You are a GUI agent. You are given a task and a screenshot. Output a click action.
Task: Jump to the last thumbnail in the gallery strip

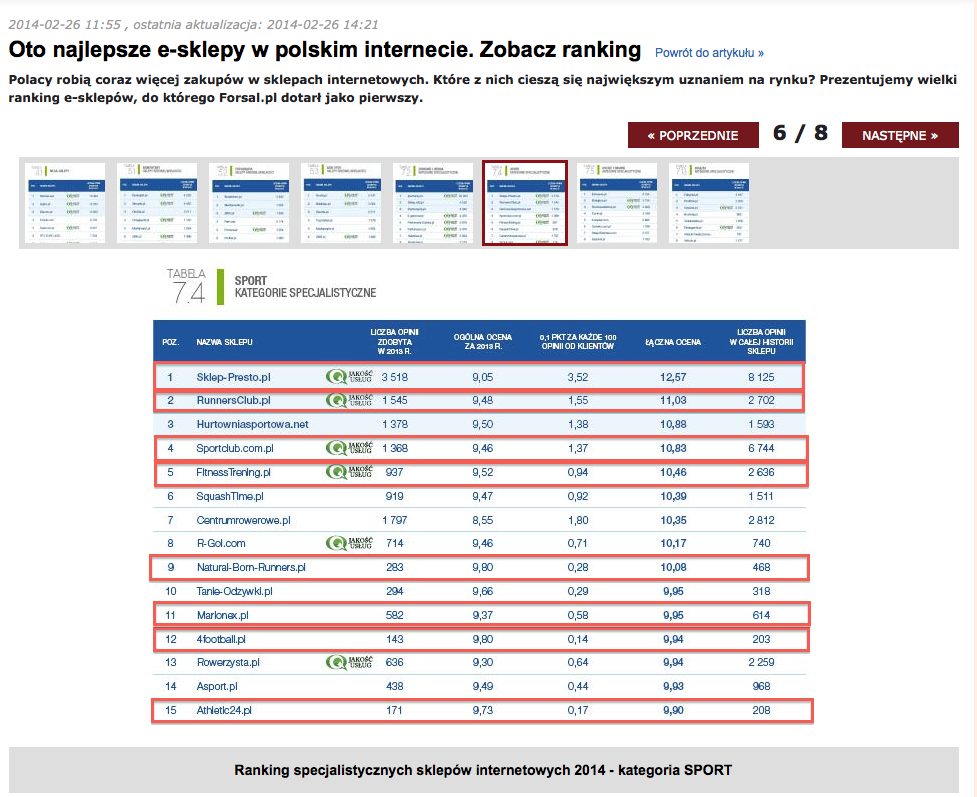pyautogui.click(x=709, y=203)
